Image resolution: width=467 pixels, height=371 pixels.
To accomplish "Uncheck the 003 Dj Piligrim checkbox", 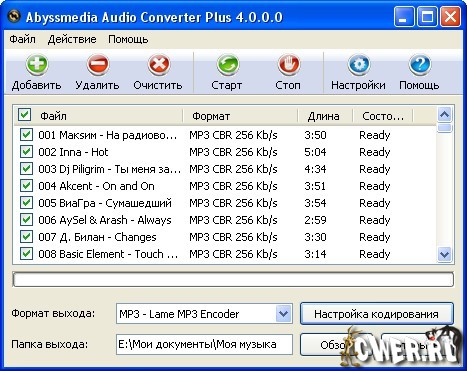I will click(x=26, y=169).
